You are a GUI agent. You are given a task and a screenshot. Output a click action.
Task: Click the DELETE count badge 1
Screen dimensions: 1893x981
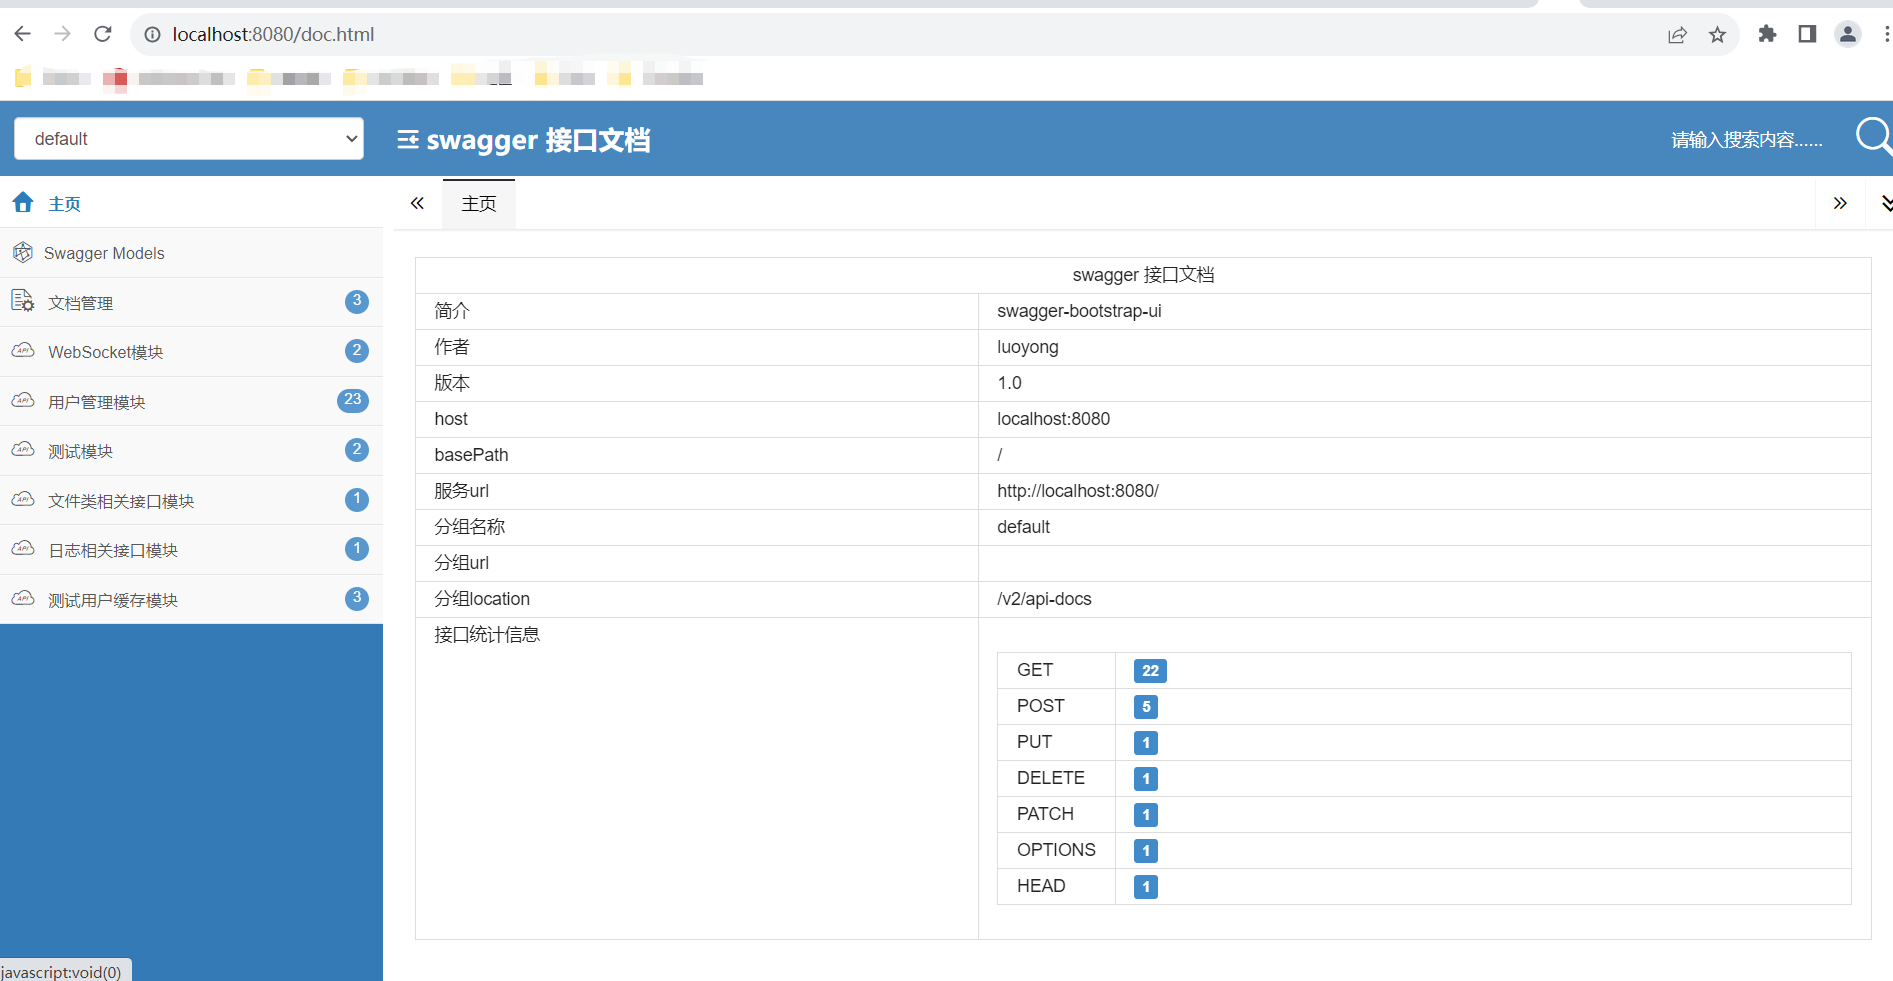[1146, 779]
